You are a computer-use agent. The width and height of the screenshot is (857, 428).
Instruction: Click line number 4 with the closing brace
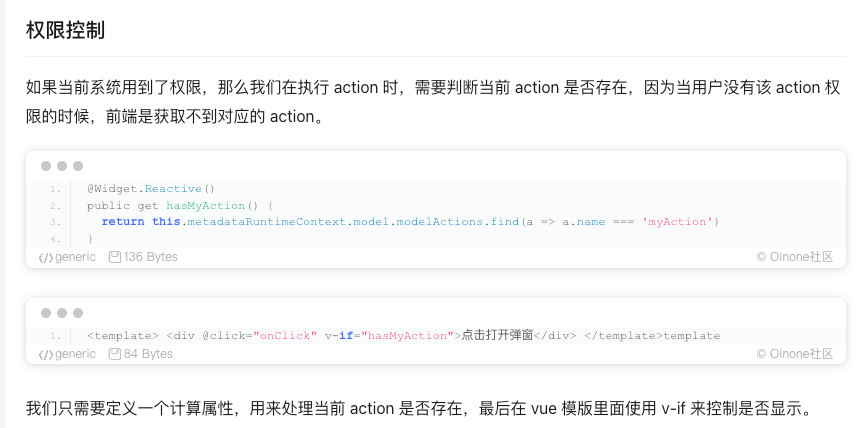pyautogui.click(x=56, y=239)
